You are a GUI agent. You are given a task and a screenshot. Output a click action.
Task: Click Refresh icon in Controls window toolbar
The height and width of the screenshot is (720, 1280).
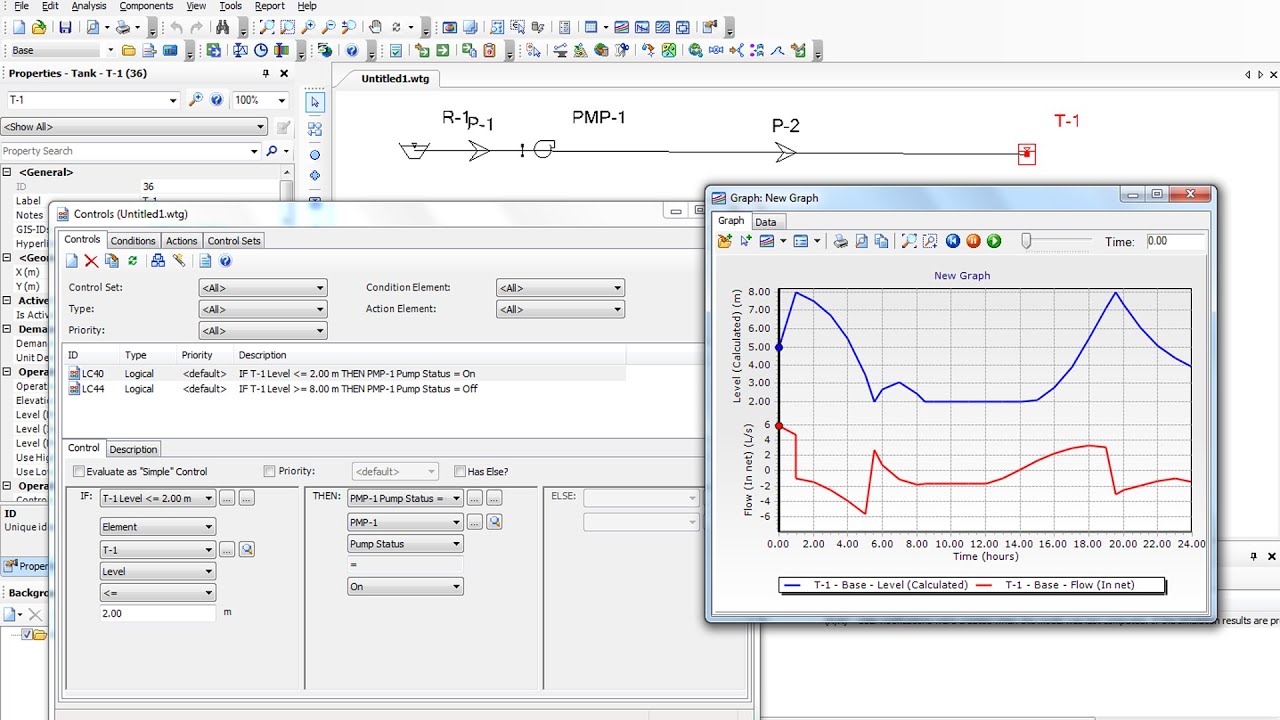(132, 261)
